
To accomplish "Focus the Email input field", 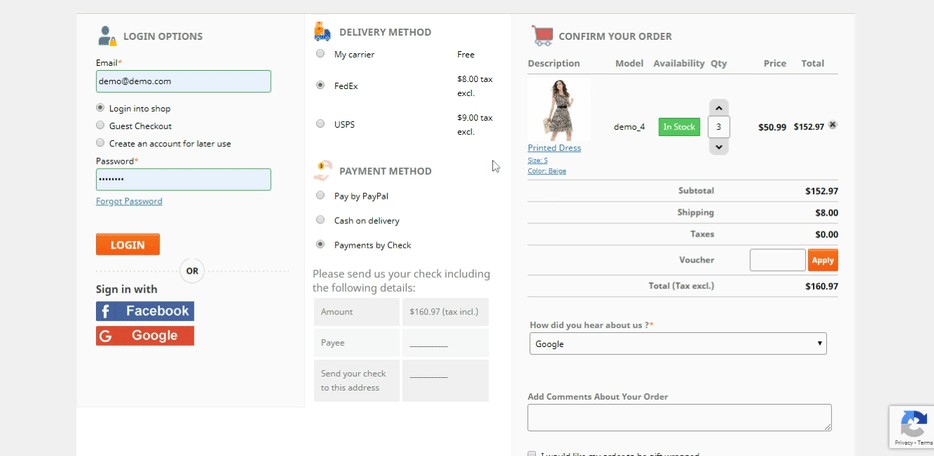I will [x=183, y=82].
